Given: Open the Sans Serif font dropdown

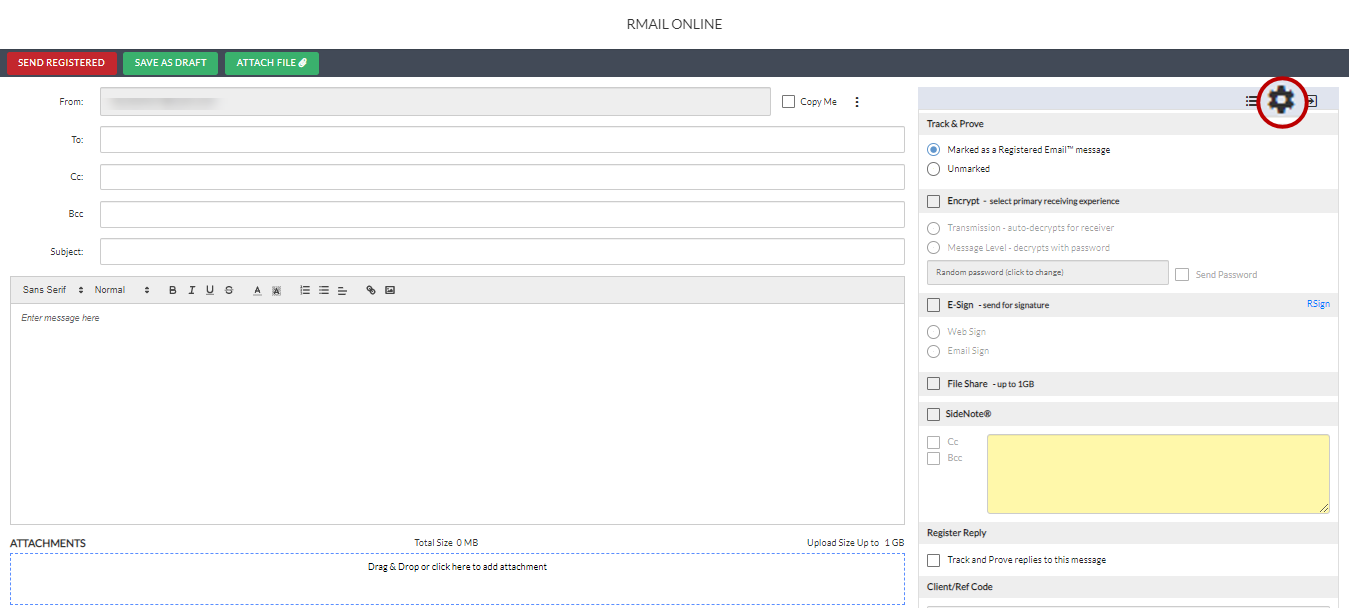Looking at the screenshot, I should click(x=53, y=290).
